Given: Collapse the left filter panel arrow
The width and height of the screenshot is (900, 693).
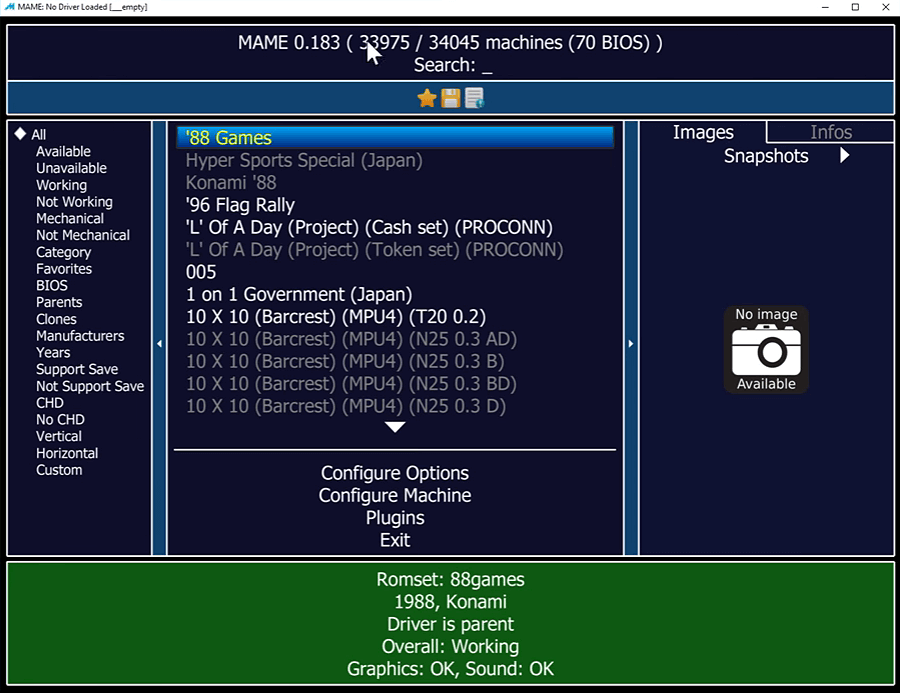Looking at the screenshot, I should (160, 343).
